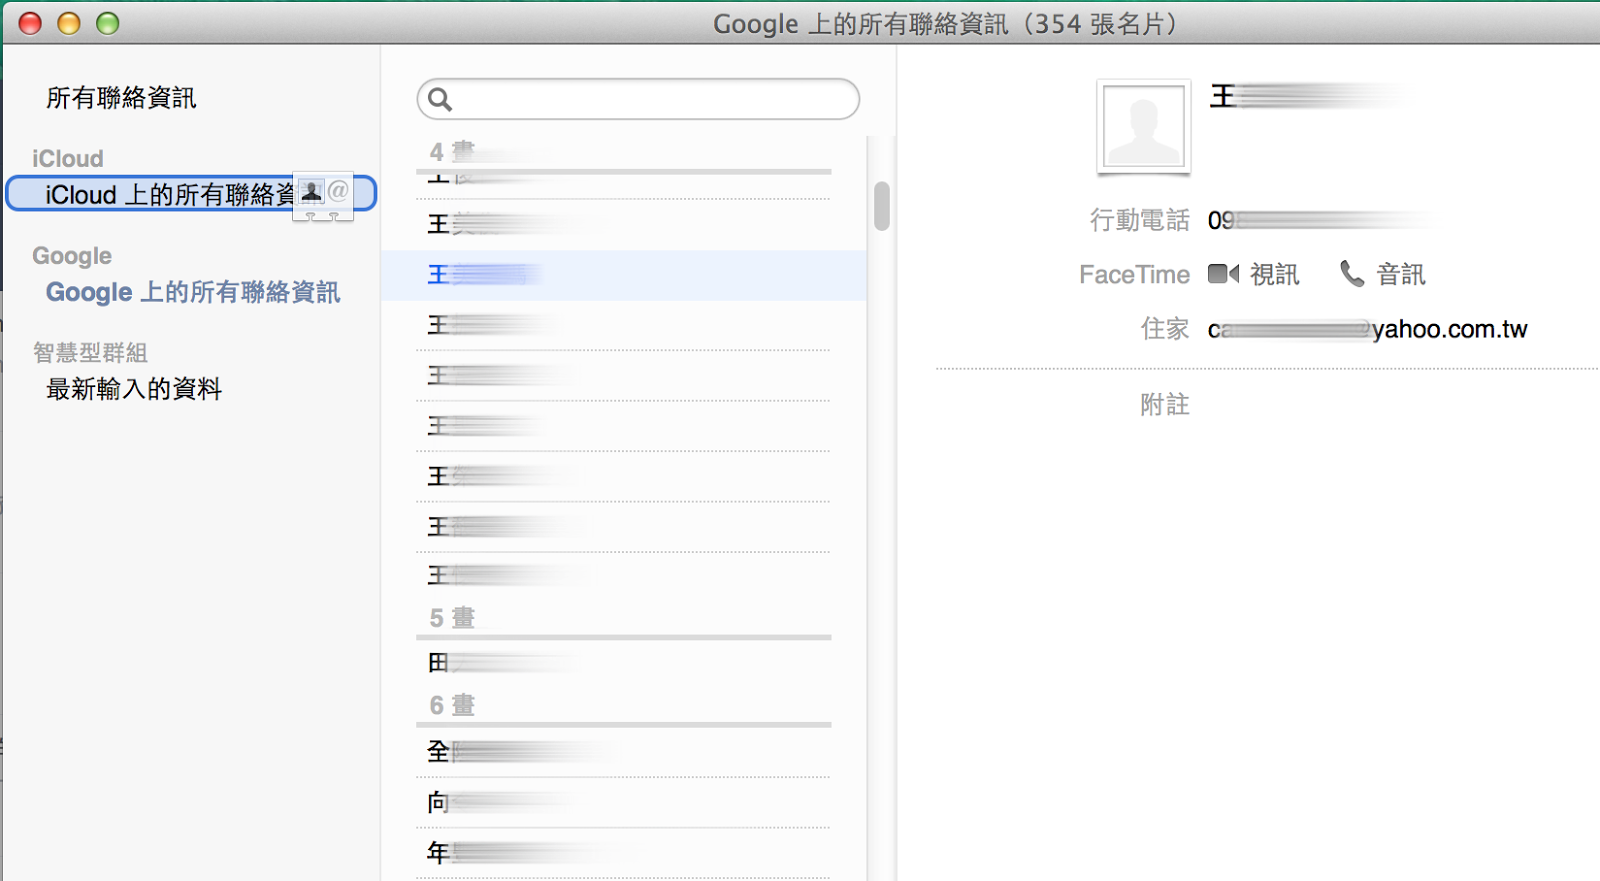This screenshot has width=1600, height=881.
Task: Select the contact starting with 年
Action: pyautogui.click(x=623, y=853)
